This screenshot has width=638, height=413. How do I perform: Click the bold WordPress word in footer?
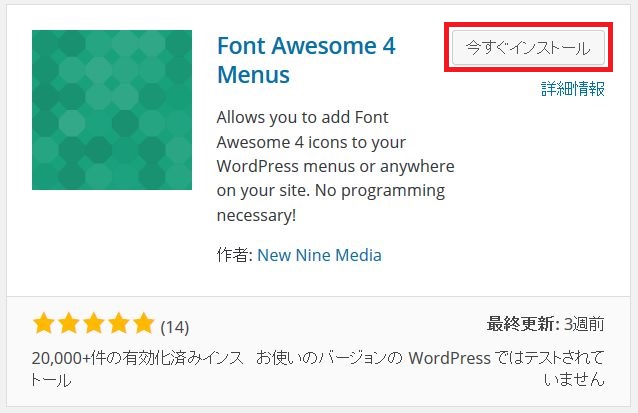[x=450, y=358]
